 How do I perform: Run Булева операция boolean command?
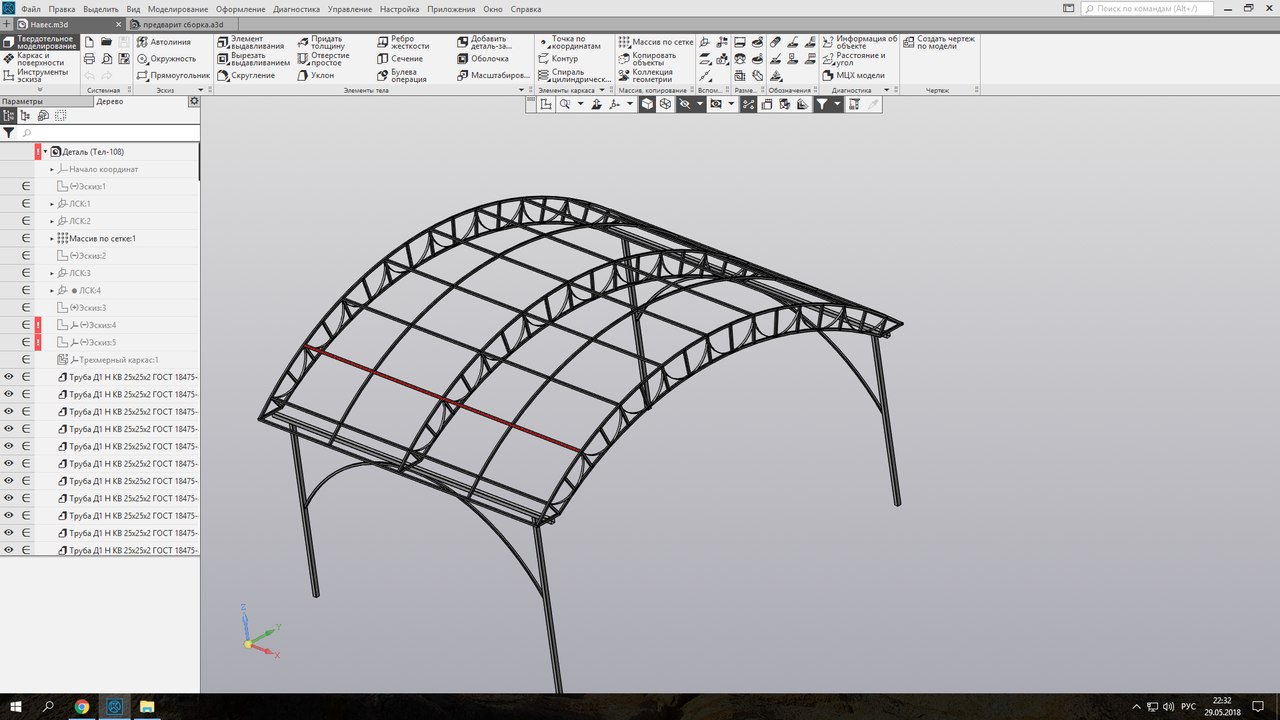pyautogui.click(x=402, y=75)
